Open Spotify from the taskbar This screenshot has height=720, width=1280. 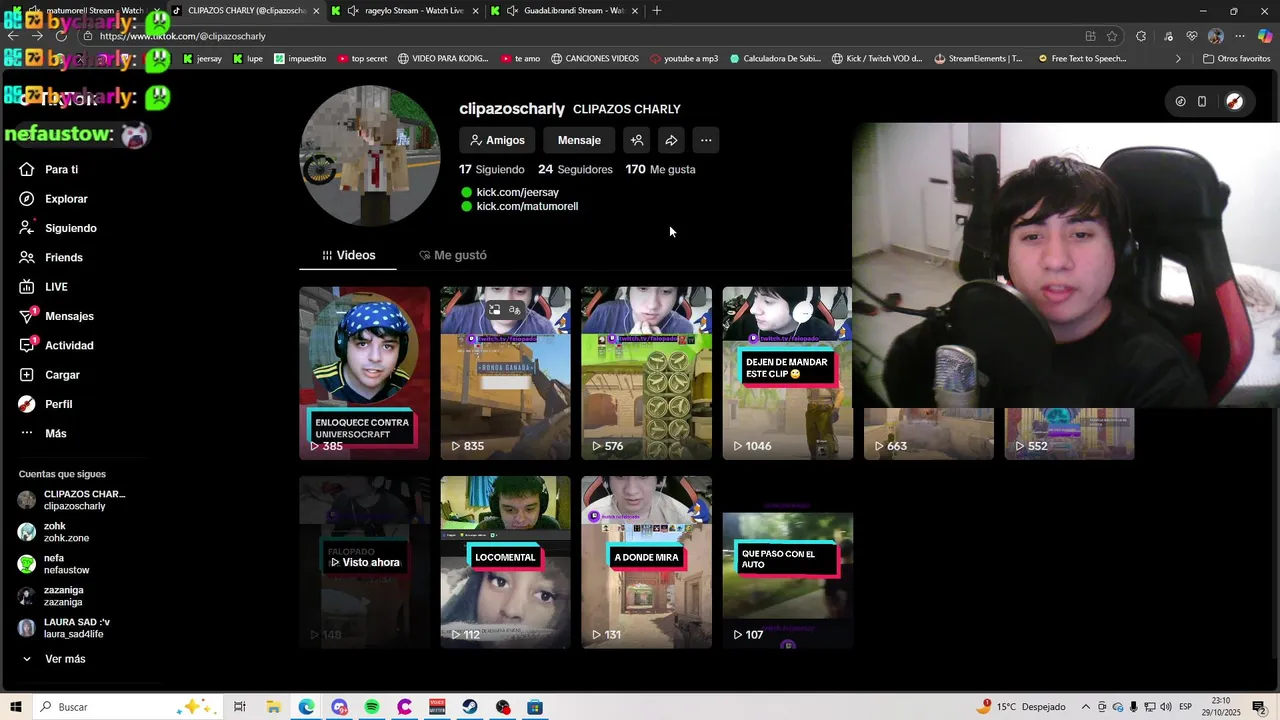(372, 707)
